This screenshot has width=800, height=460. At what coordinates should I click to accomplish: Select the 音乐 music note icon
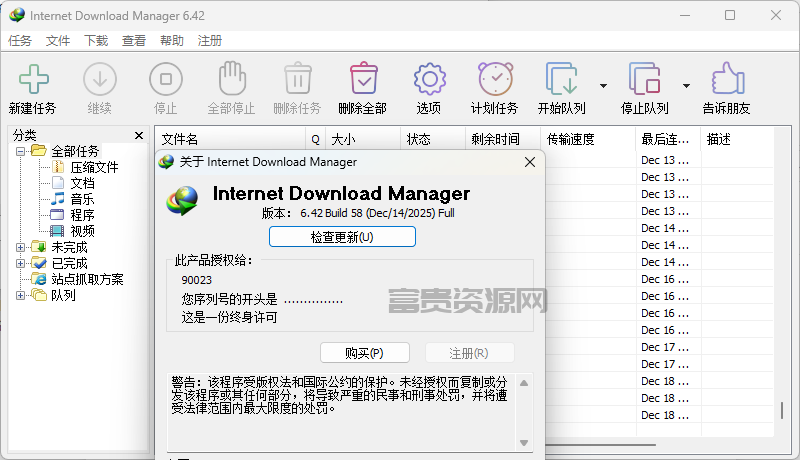coord(58,198)
